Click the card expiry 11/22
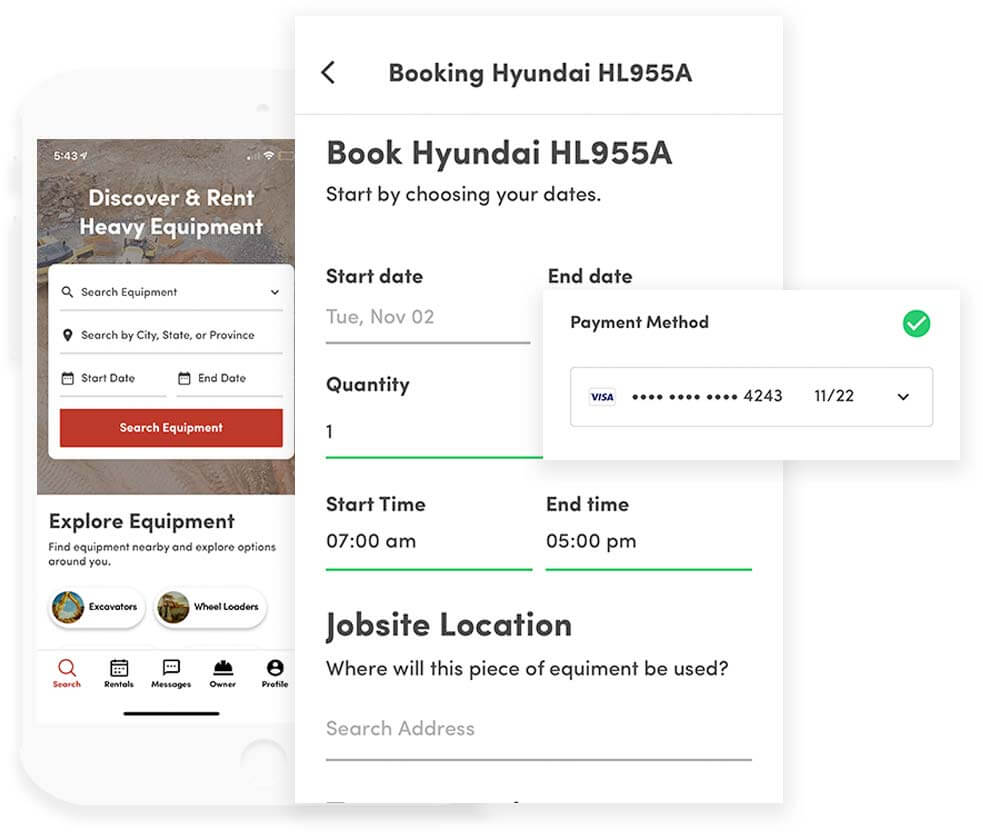The height and width of the screenshot is (832, 983). (834, 396)
